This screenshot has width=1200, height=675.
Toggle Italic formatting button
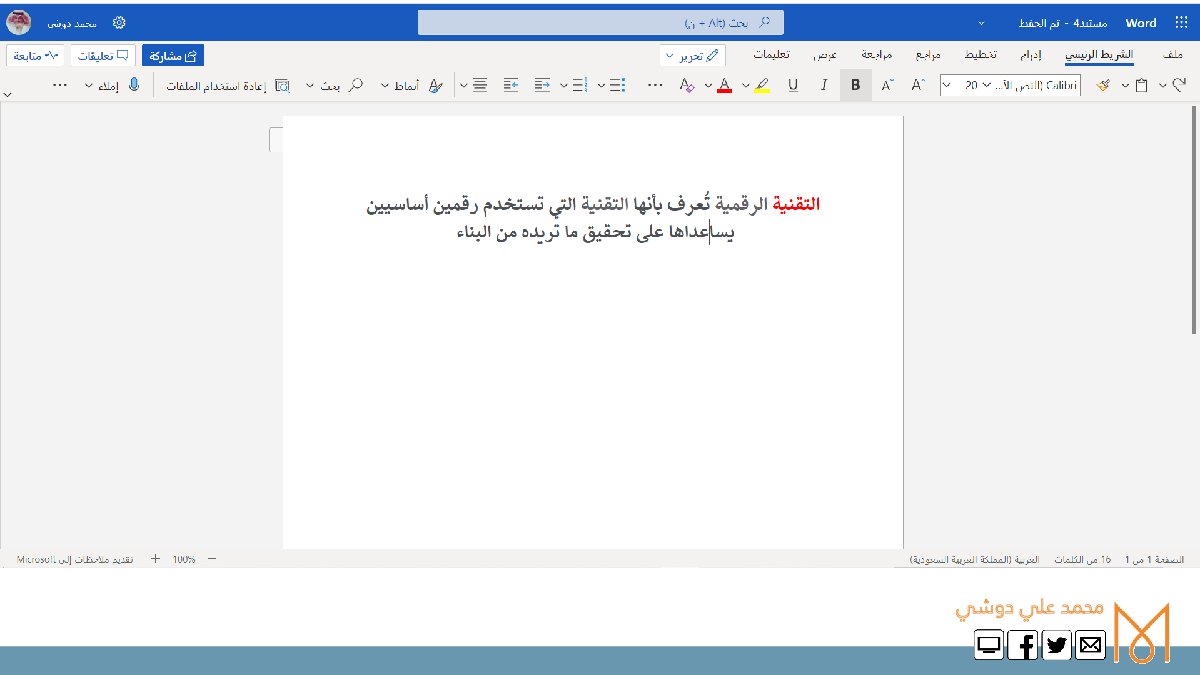824,86
